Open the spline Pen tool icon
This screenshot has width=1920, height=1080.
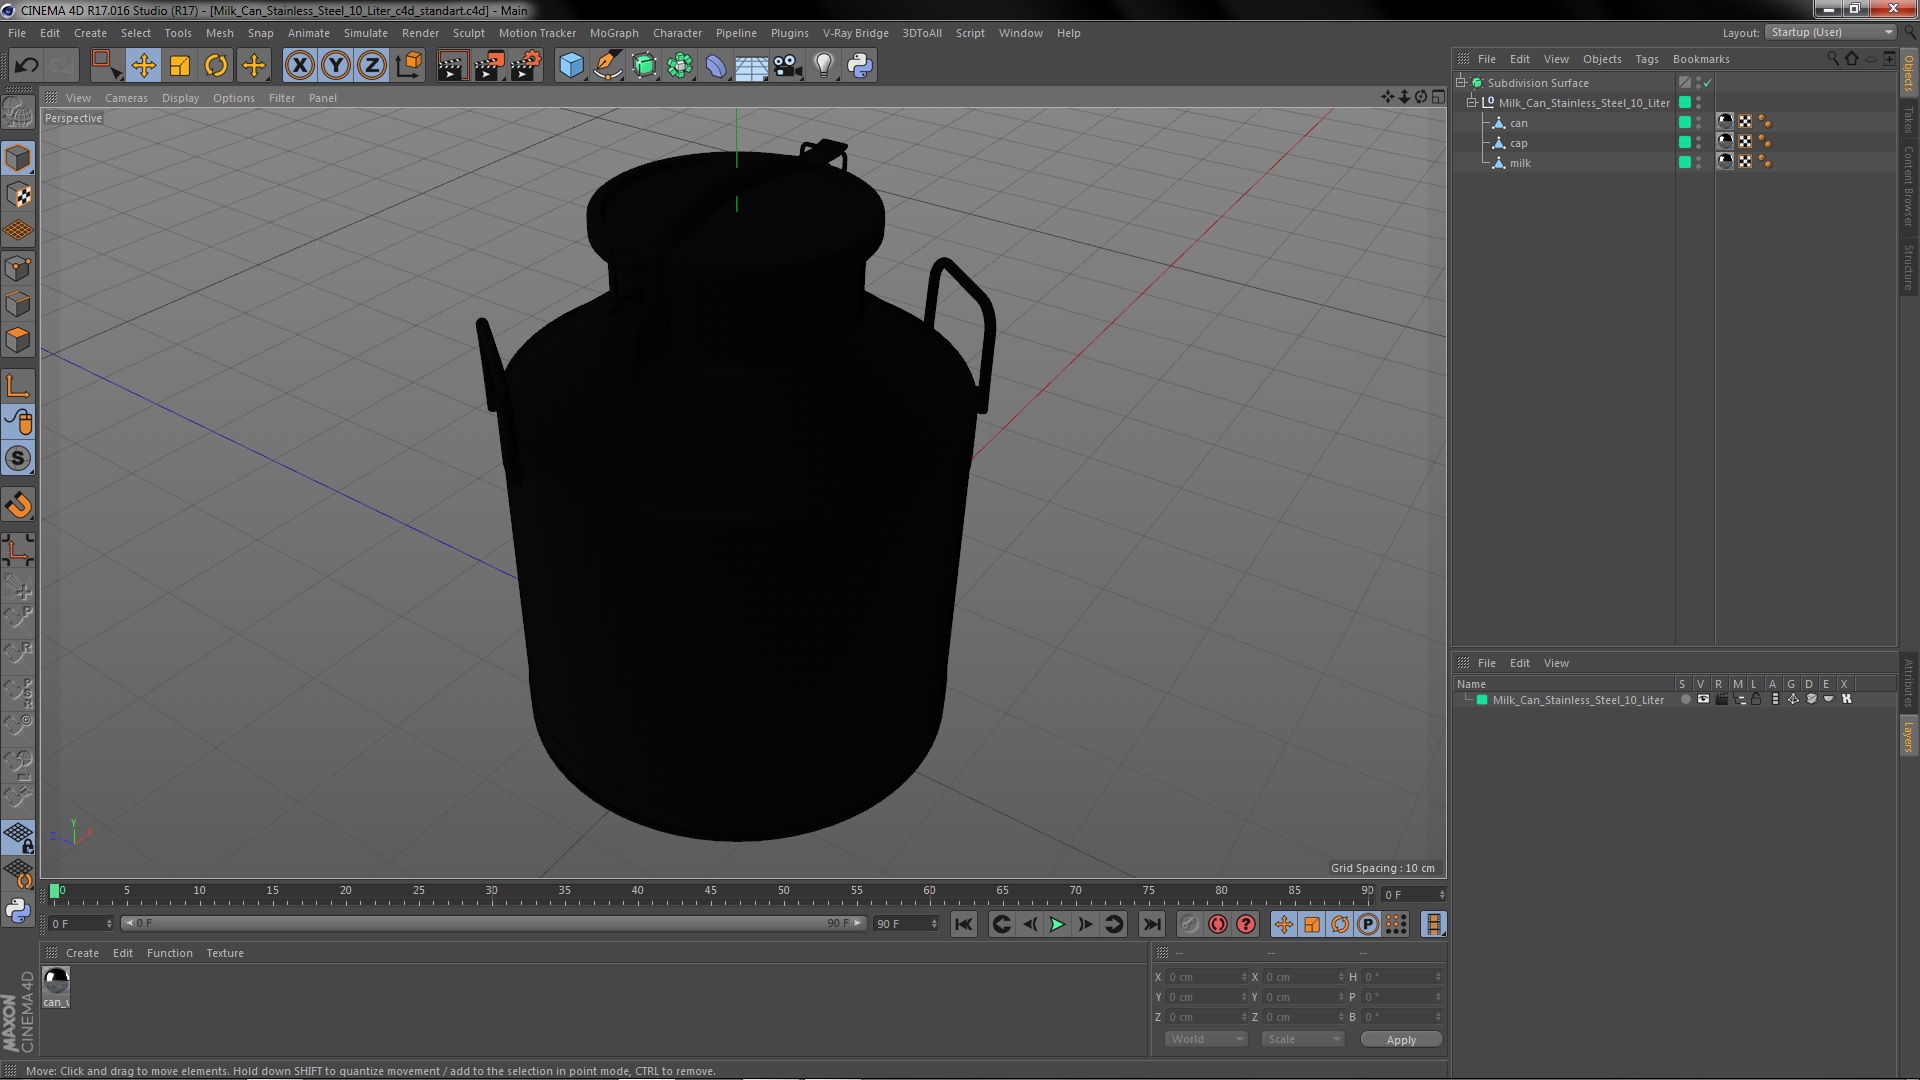607,66
